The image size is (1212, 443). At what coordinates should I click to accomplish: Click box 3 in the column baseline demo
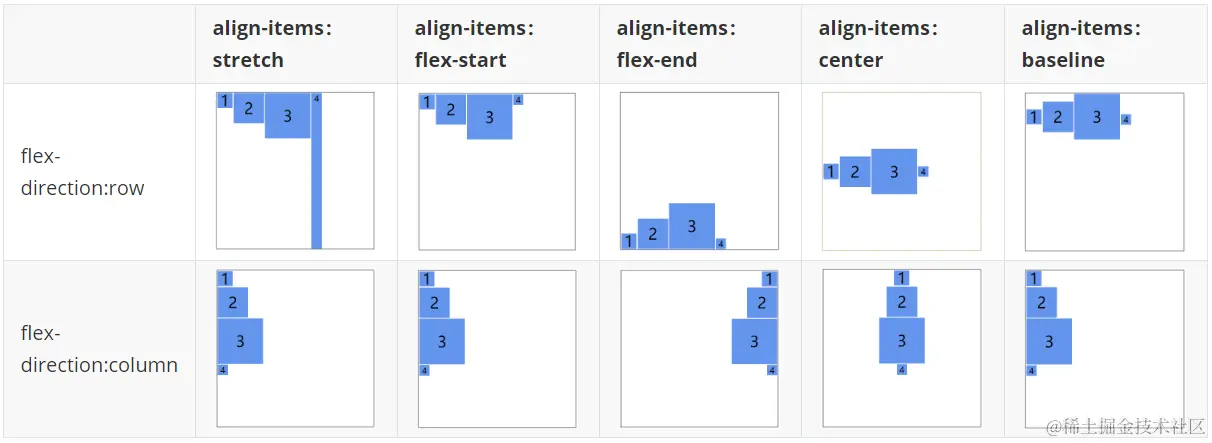click(x=1048, y=341)
